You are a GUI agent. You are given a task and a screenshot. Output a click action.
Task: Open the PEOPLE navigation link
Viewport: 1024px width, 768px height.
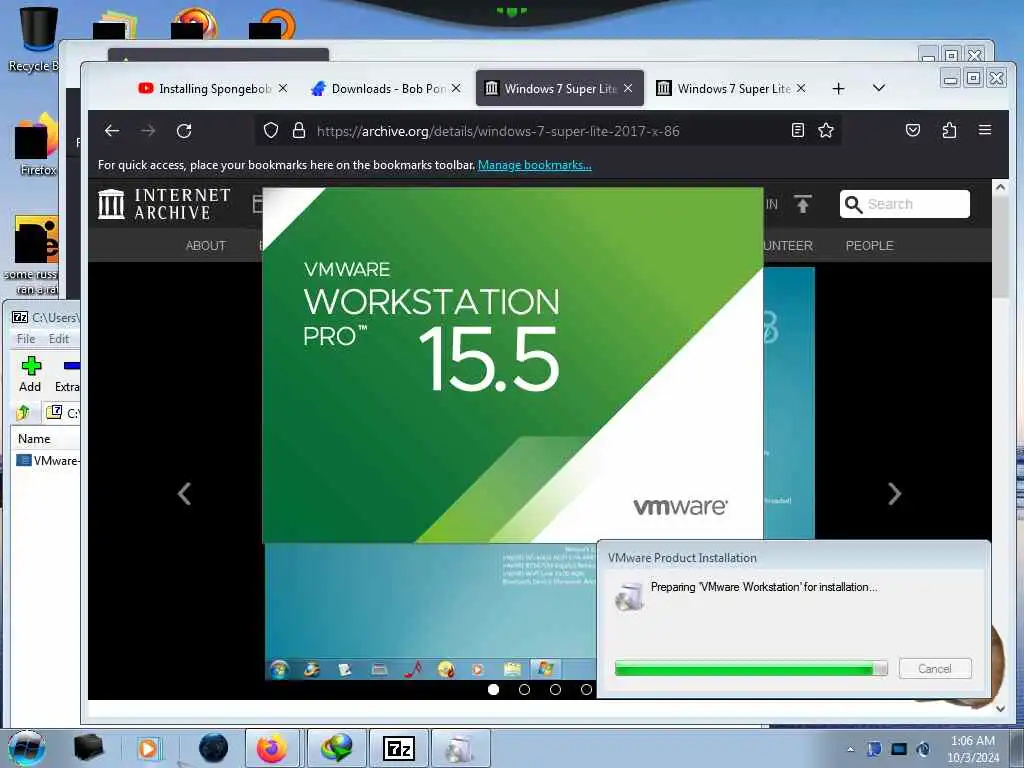(869, 246)
